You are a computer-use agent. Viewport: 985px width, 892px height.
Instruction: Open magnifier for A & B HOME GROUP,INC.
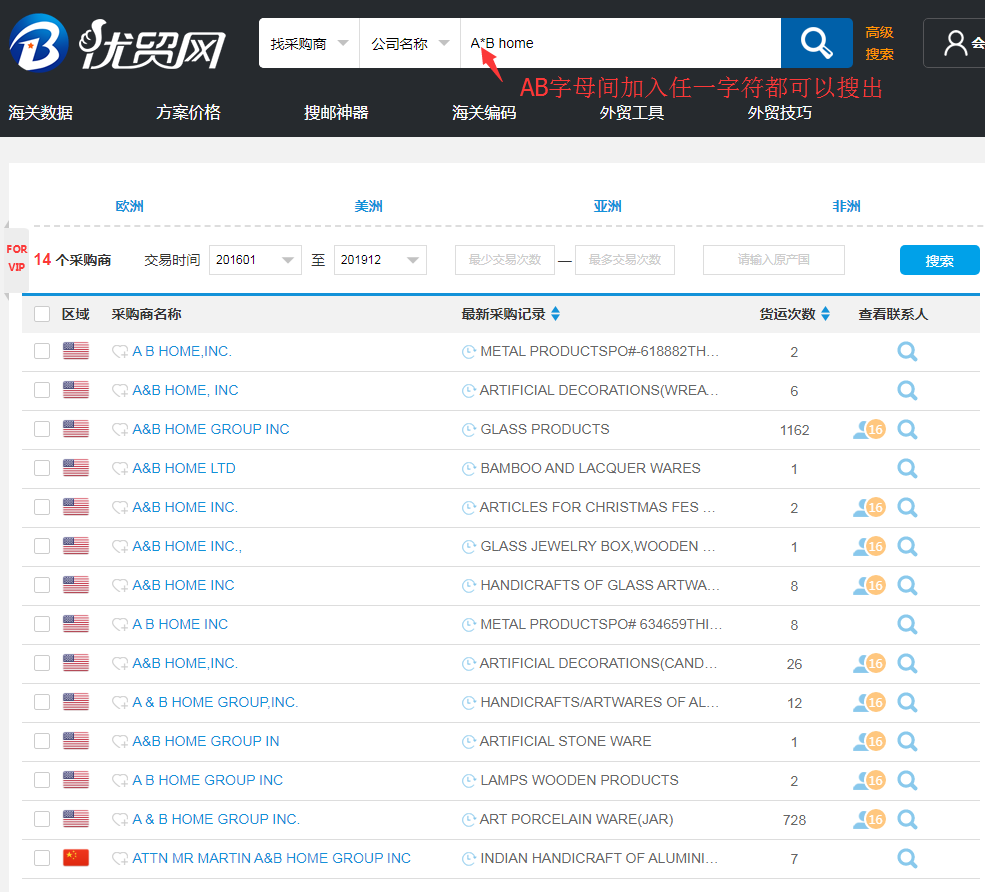[x=907, y=702]
